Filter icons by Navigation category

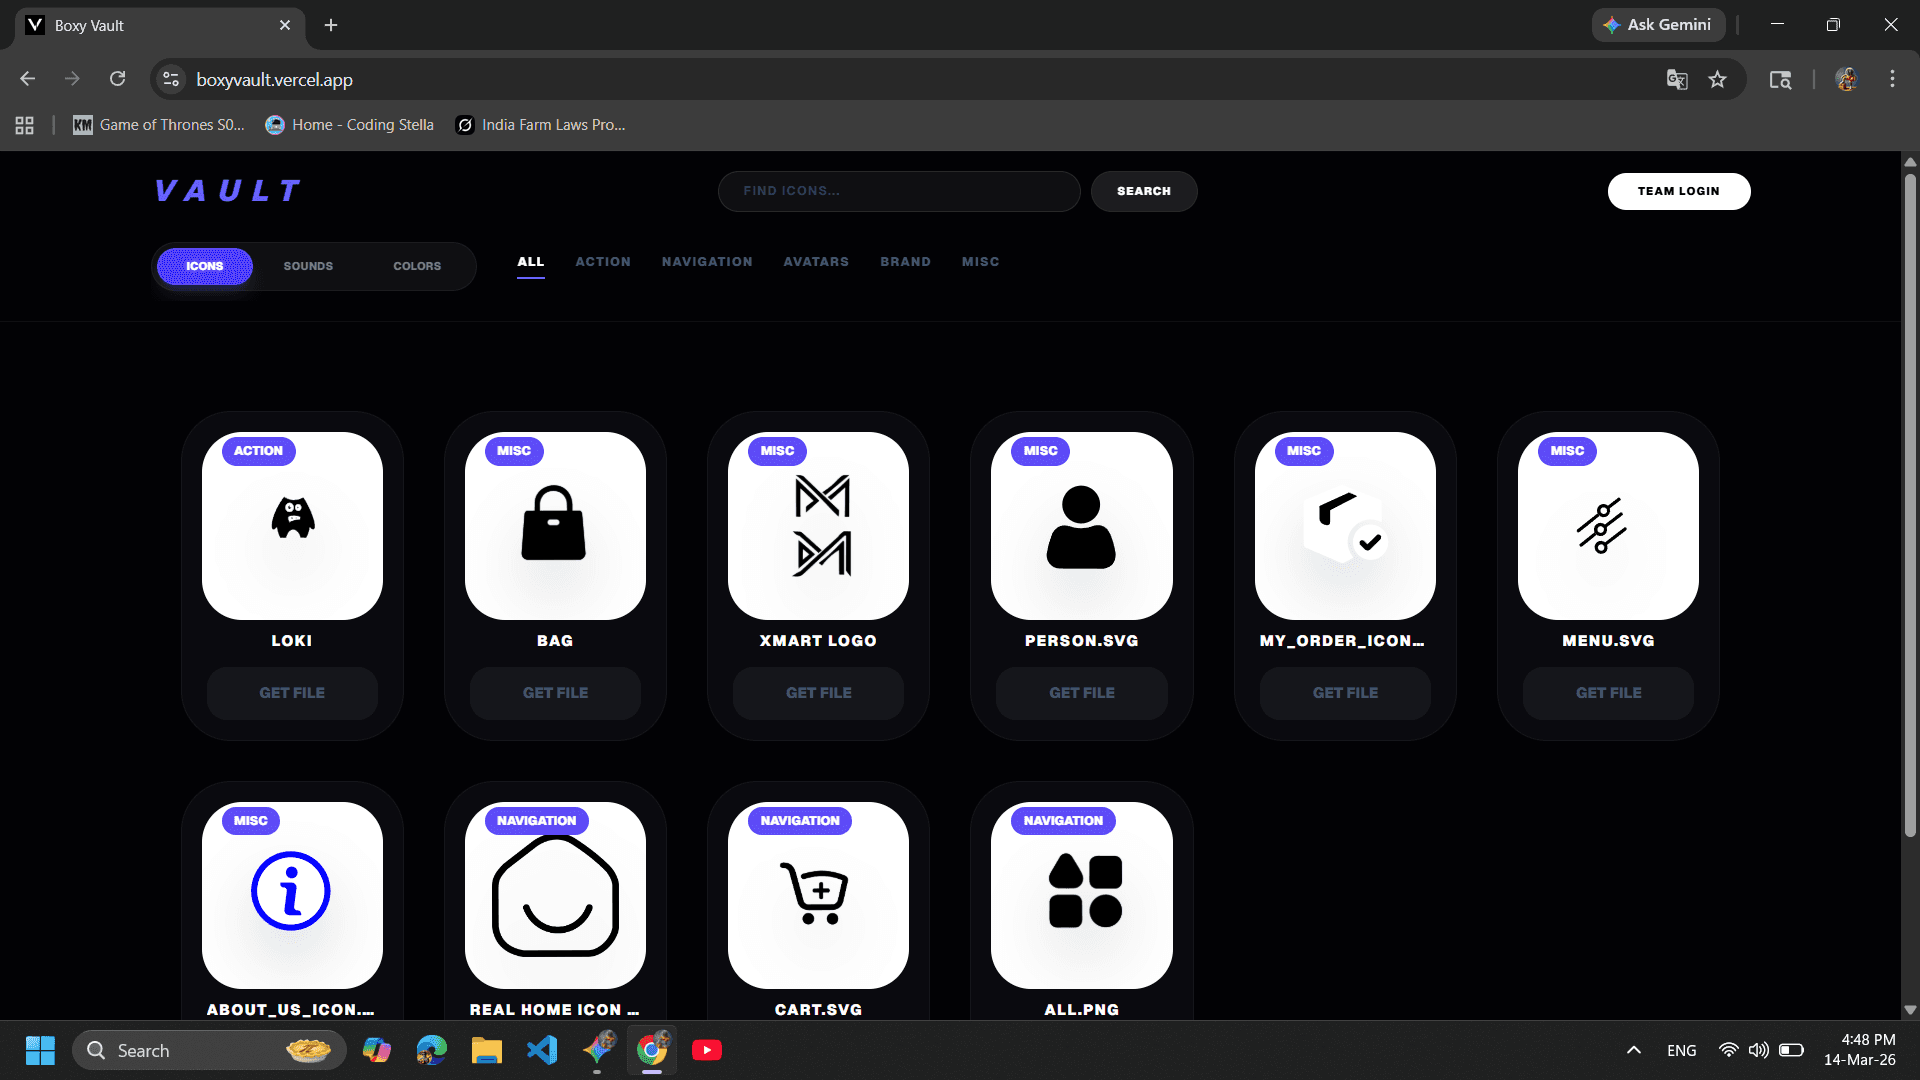point(707,262)
